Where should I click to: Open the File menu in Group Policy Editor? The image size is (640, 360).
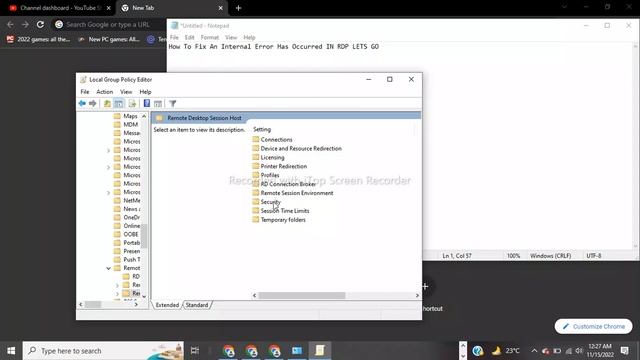(84, 92)
